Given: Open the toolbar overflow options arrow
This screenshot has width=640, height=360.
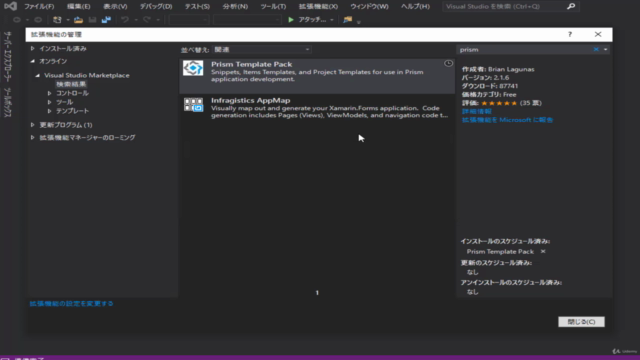Looking at the screenshot, I should tap(359, 22).
